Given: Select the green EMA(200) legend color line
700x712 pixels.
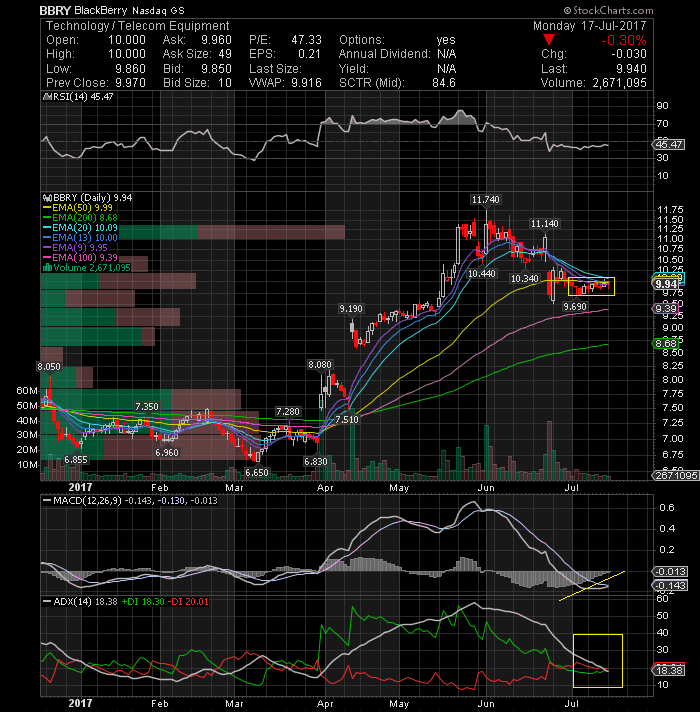Looking at the screenshot, I should tap(47, 218).
